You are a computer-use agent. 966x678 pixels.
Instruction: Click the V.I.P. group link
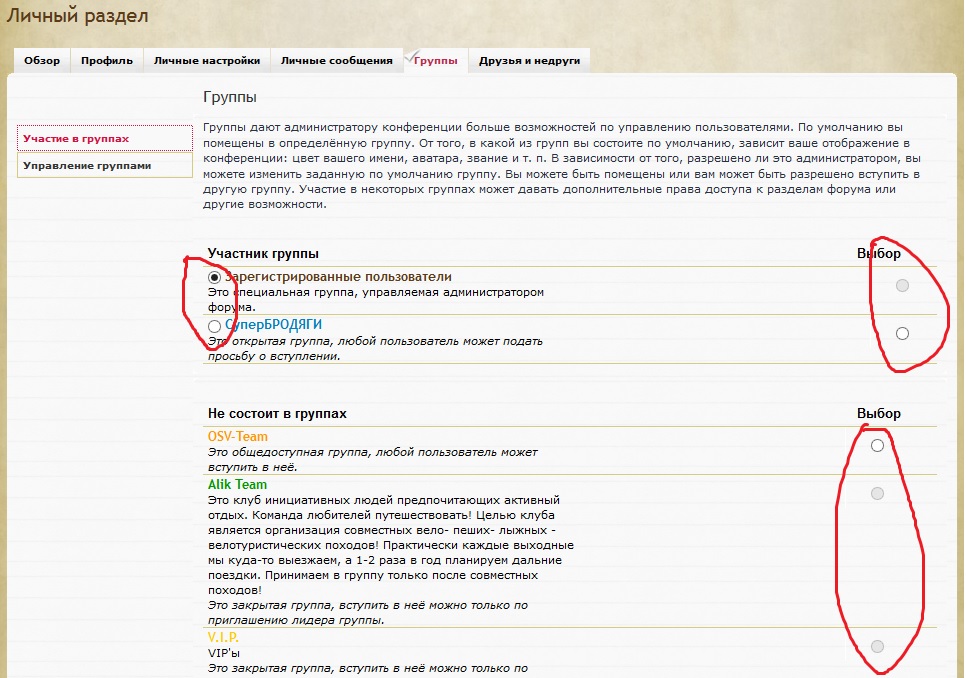click(223, 638)
